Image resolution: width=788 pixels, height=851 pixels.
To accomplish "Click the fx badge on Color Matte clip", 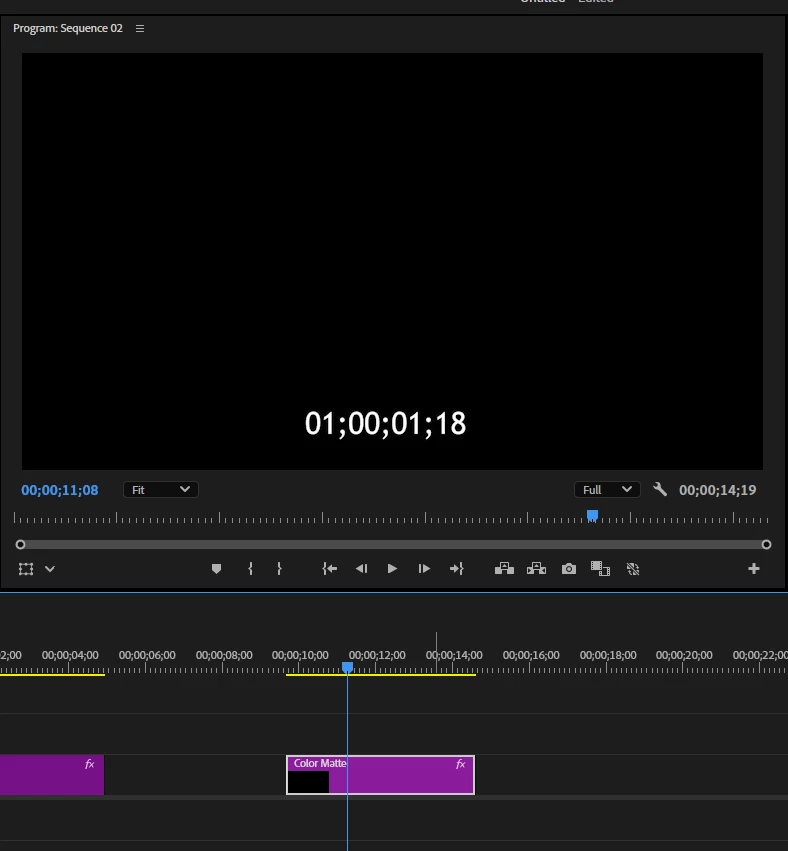I will click(461, 764).
